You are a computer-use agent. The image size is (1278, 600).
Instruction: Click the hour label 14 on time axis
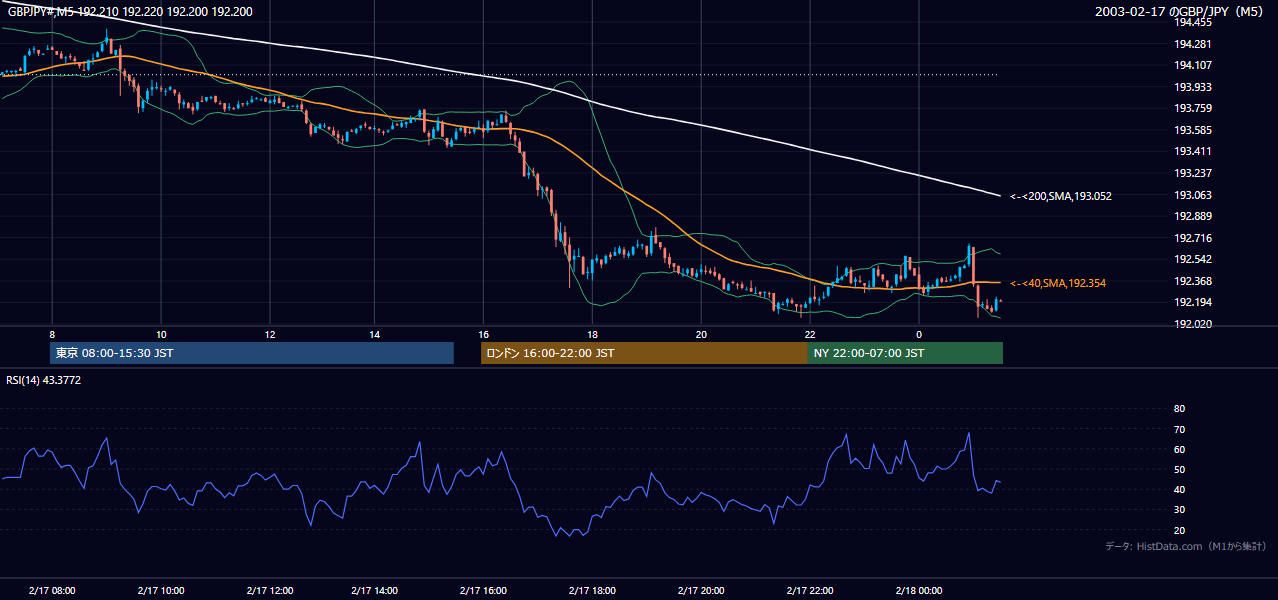click(374, 334)
